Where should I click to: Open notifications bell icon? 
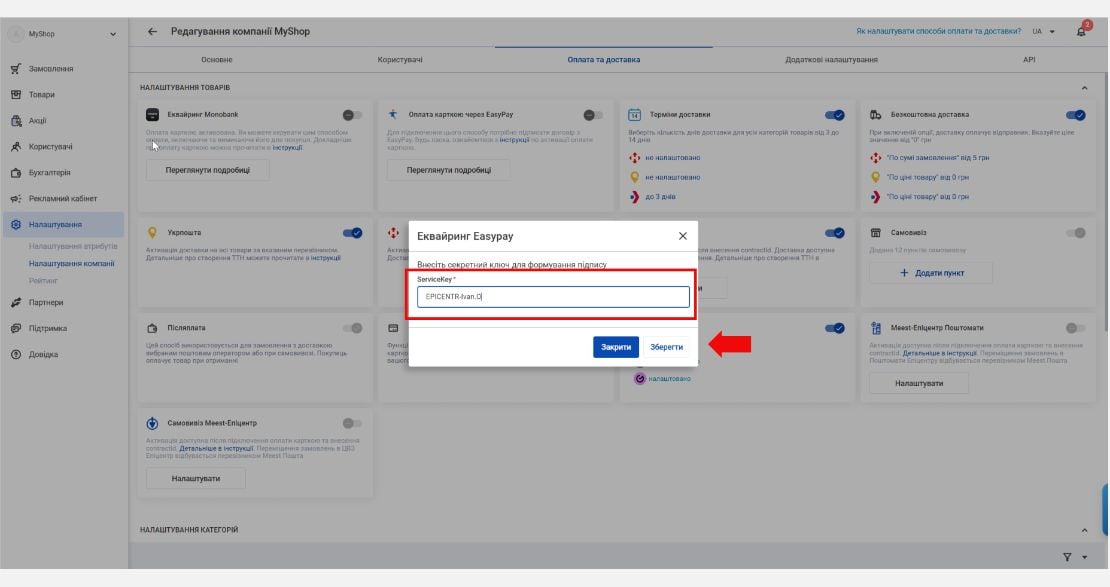point(1081,31)
